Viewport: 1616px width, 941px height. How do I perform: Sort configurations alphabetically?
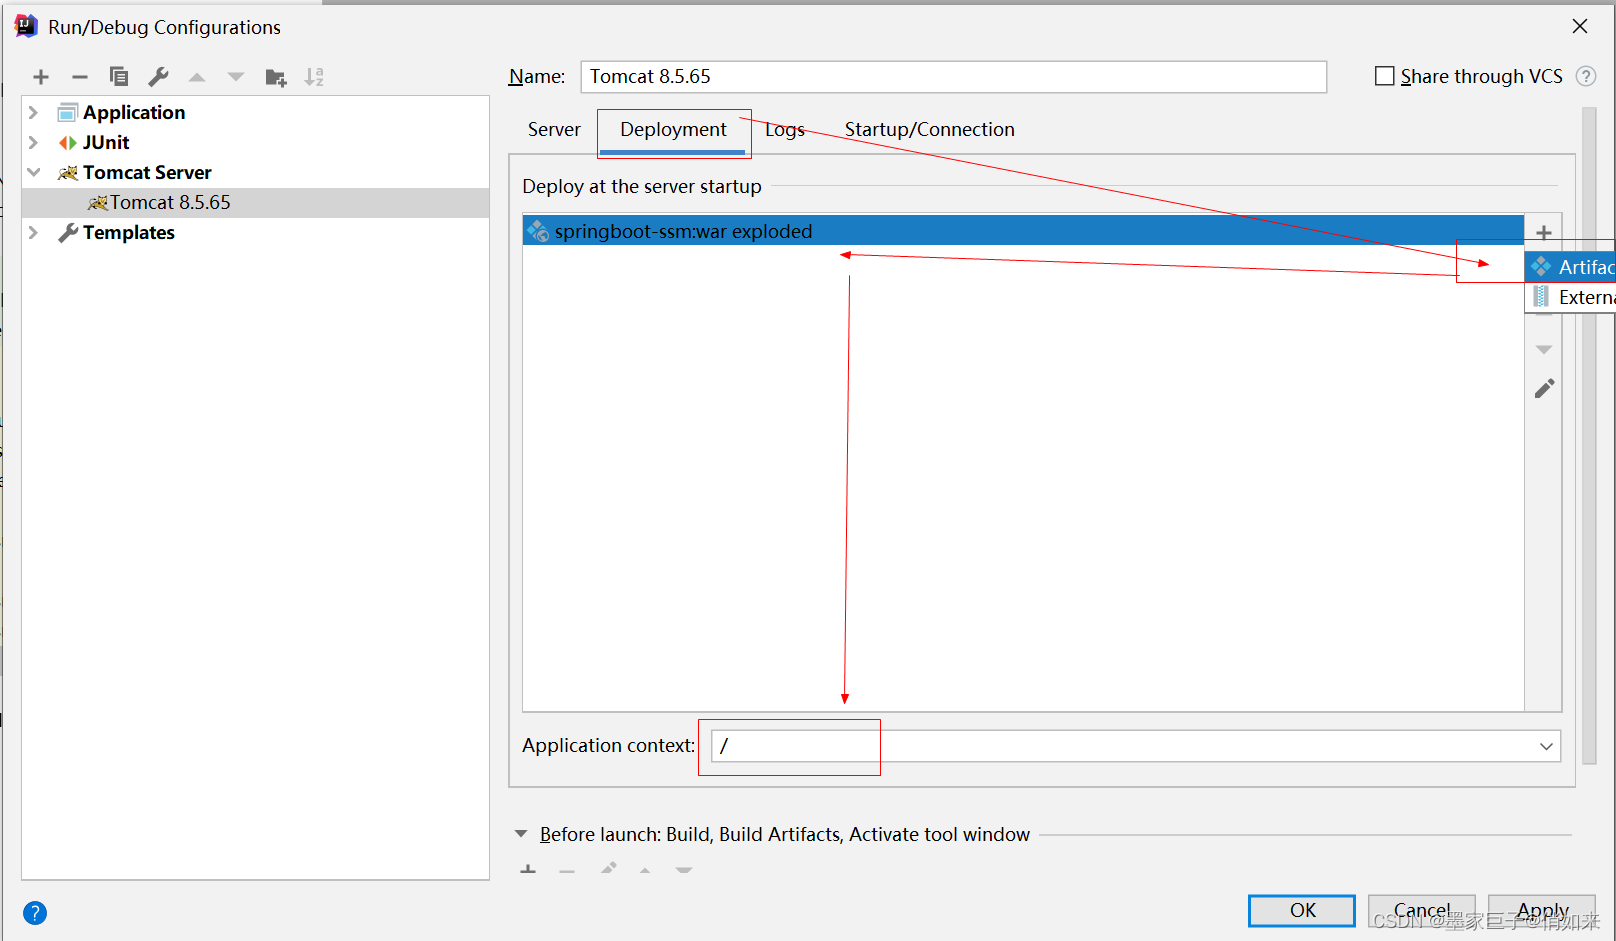[x=314, y=77]
